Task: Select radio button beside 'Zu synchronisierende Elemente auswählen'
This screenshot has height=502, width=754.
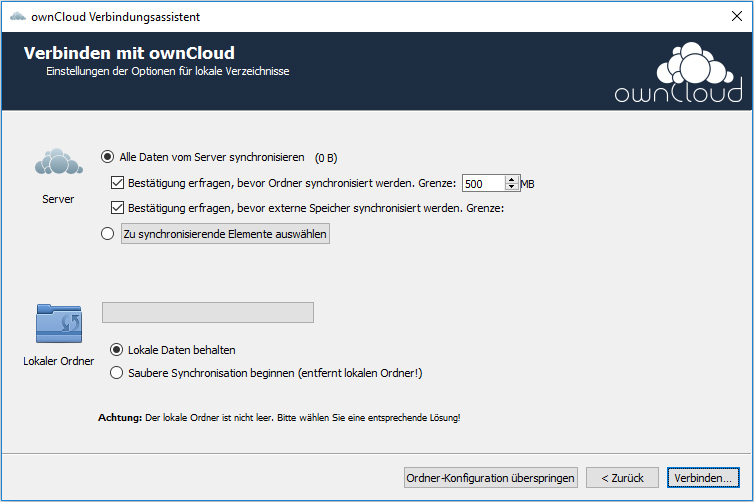Action: click(x=107, y=234)
